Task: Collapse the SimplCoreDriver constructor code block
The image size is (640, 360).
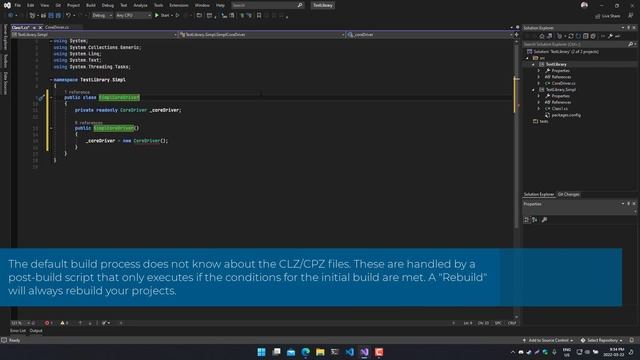Action: click(51, 128)
